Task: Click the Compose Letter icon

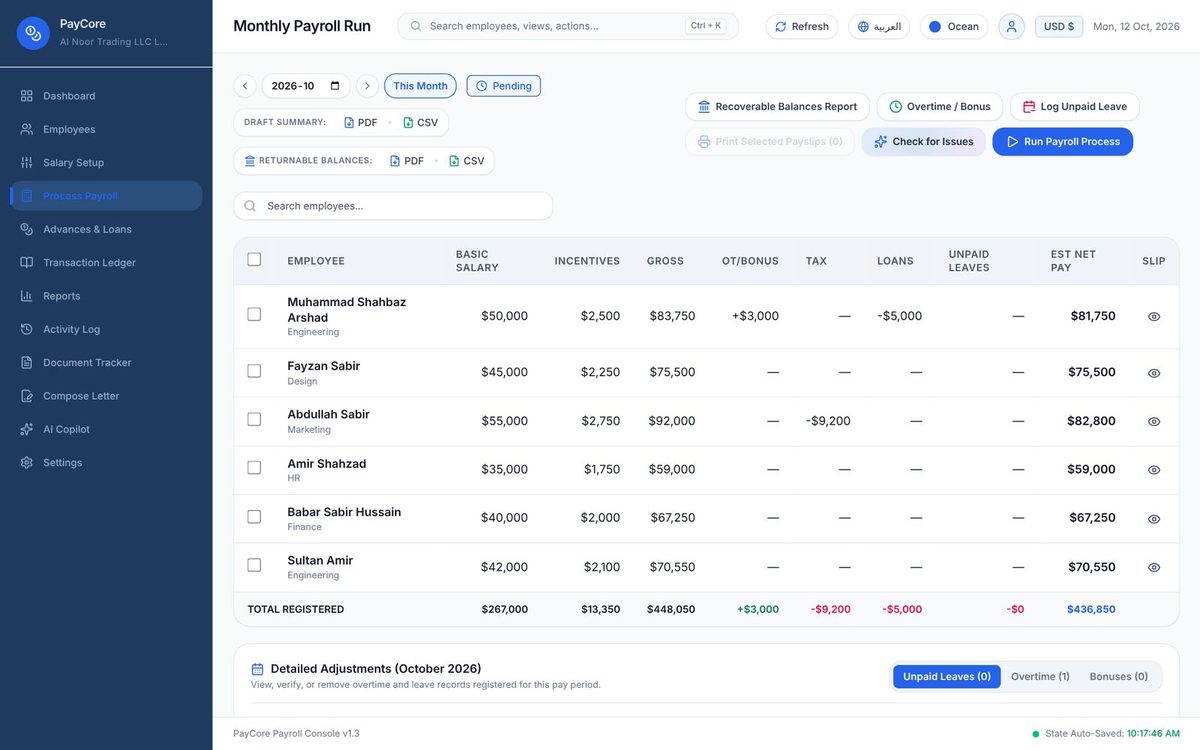Action: 27,396
